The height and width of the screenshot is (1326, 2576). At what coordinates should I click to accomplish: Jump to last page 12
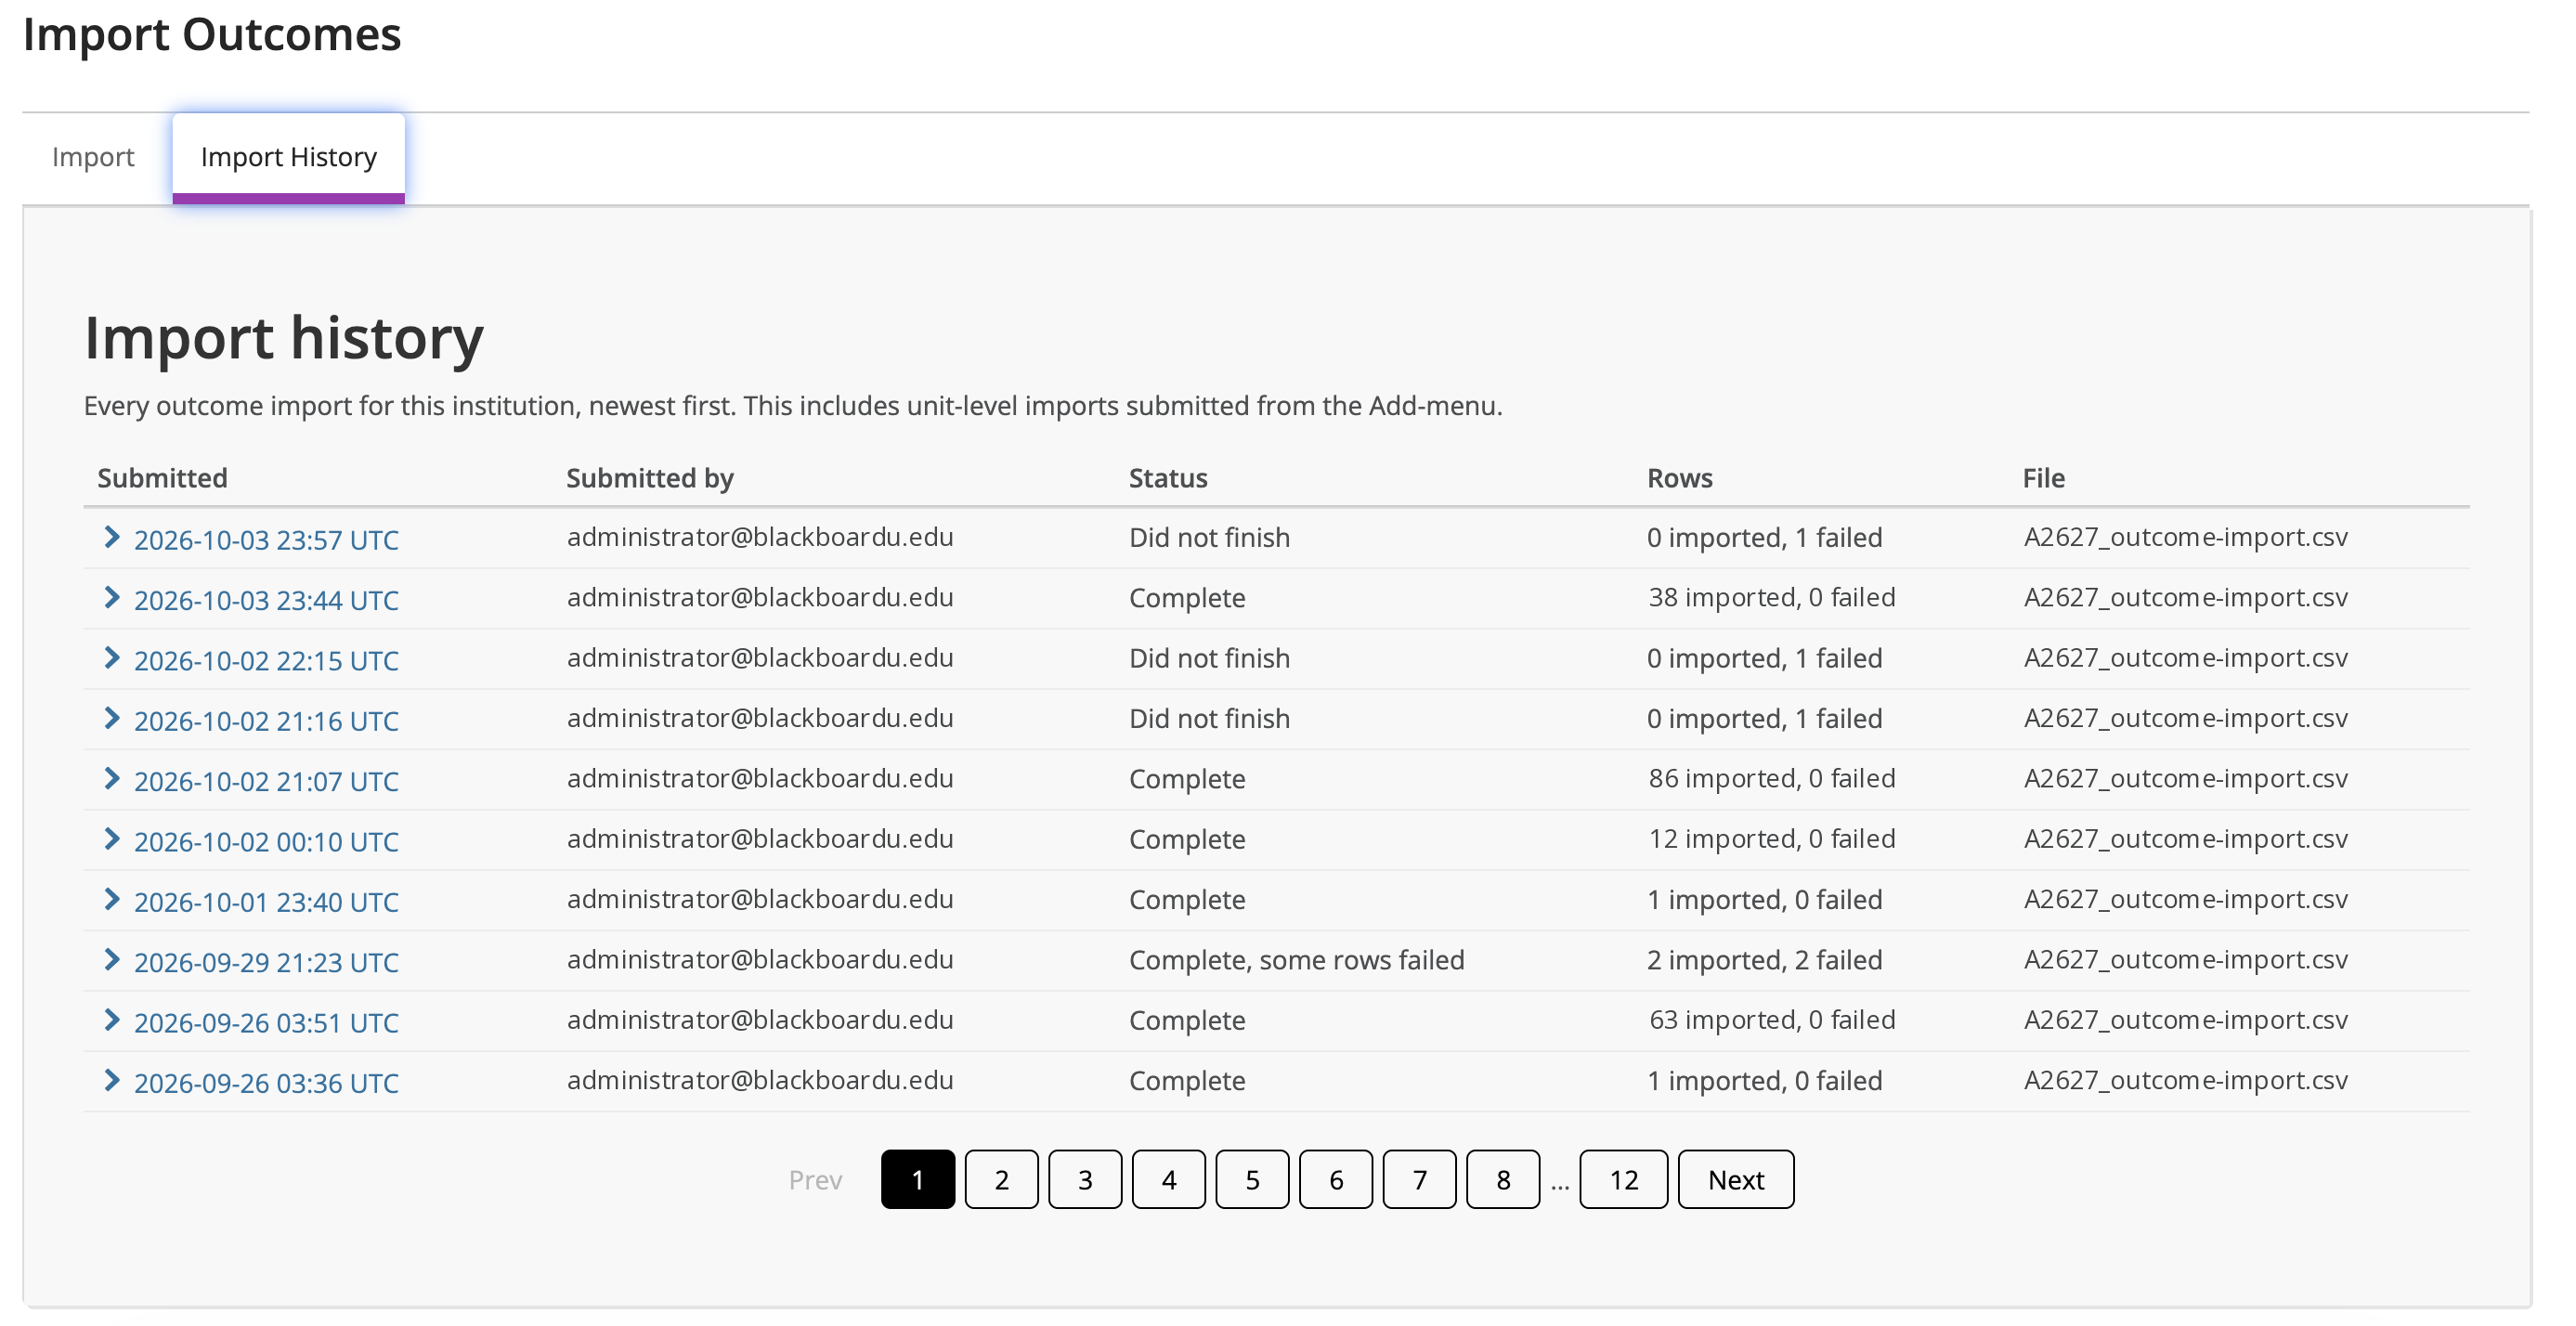pos(1624,1180)
